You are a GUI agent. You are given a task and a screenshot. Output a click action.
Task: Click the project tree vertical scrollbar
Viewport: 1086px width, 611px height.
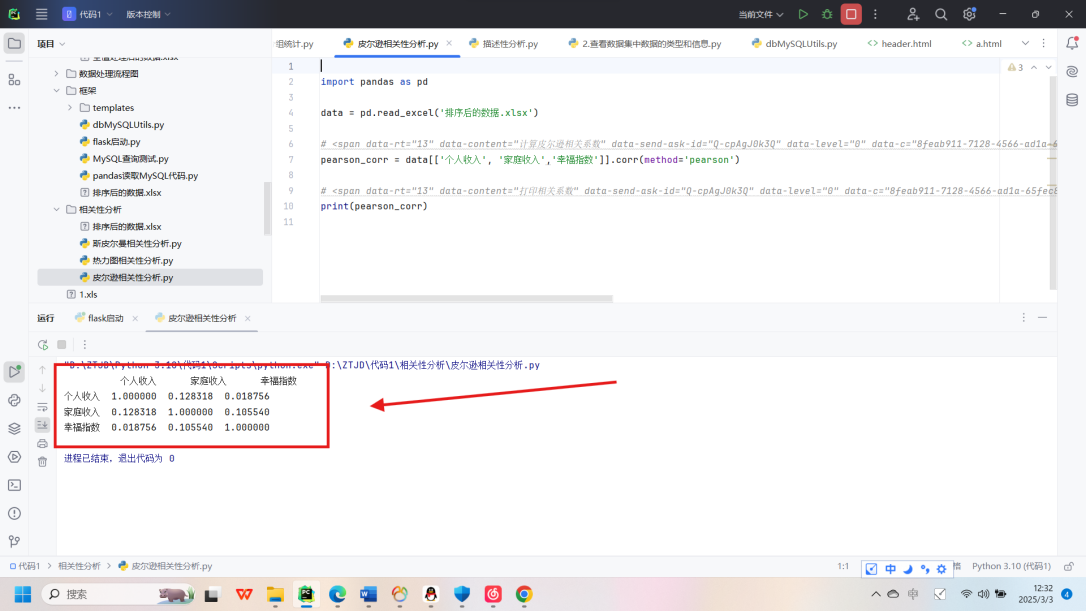[267, 209]
